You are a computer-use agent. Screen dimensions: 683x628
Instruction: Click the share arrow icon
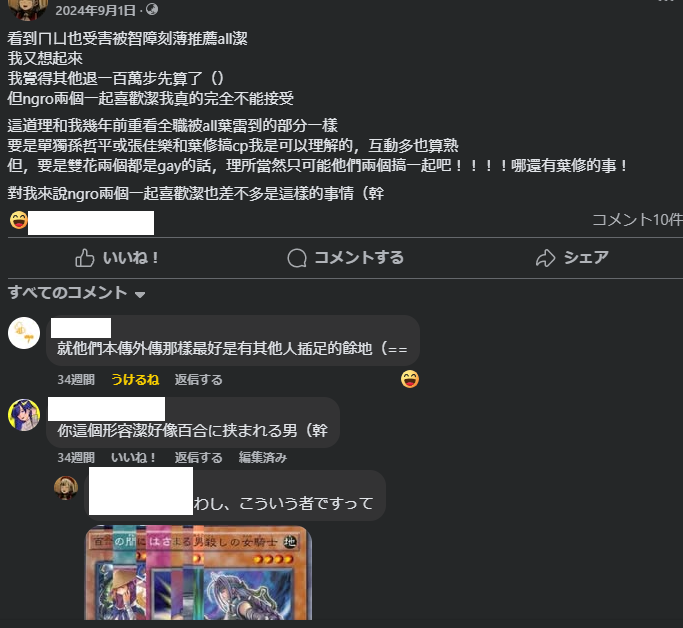pyautogui.click(x=545, y=258)
